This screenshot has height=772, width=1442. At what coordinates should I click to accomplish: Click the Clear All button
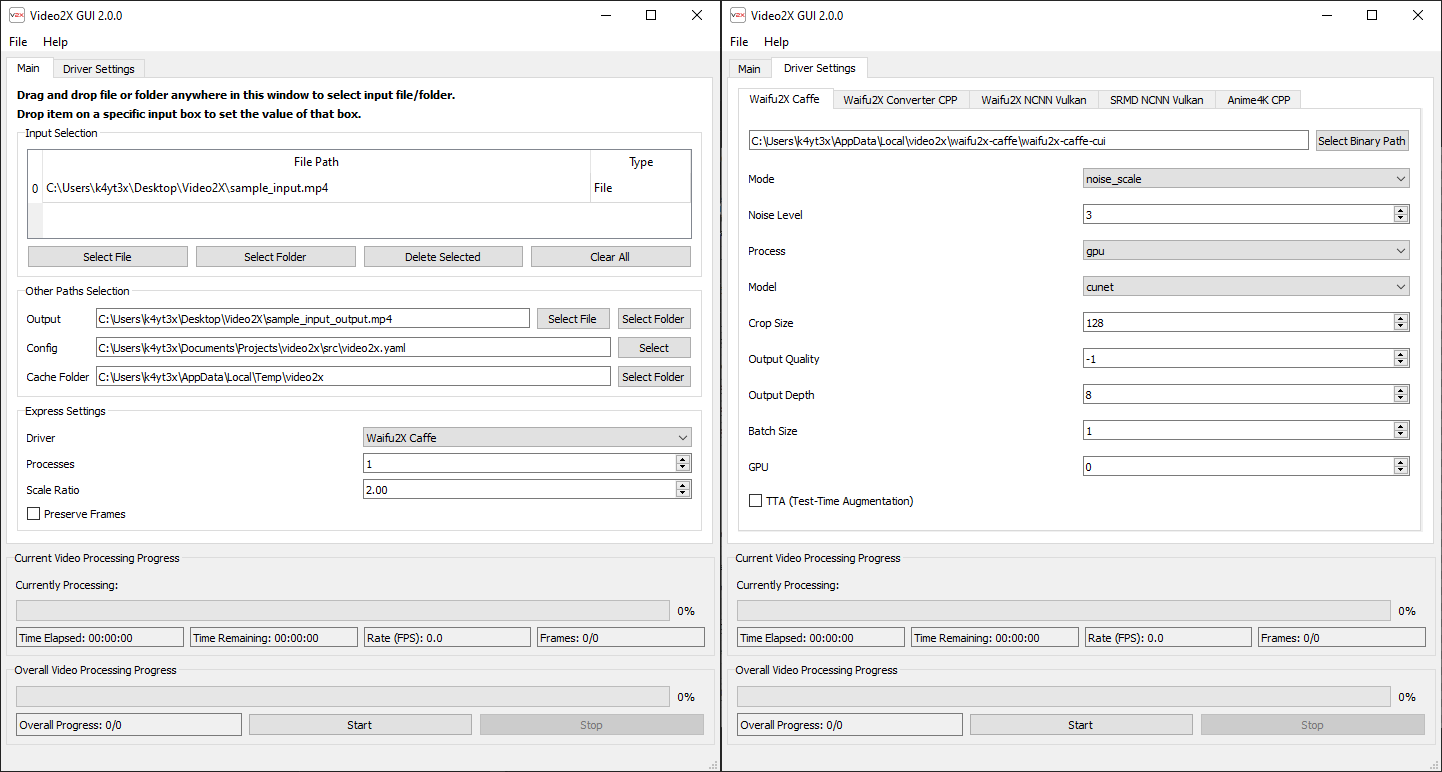[611, 257]
